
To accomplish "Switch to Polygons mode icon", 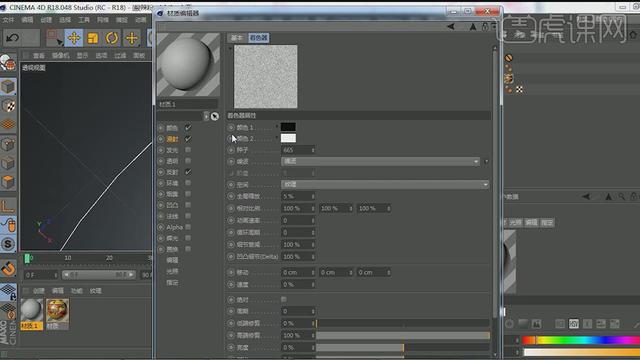I will (x=8, y=182).
